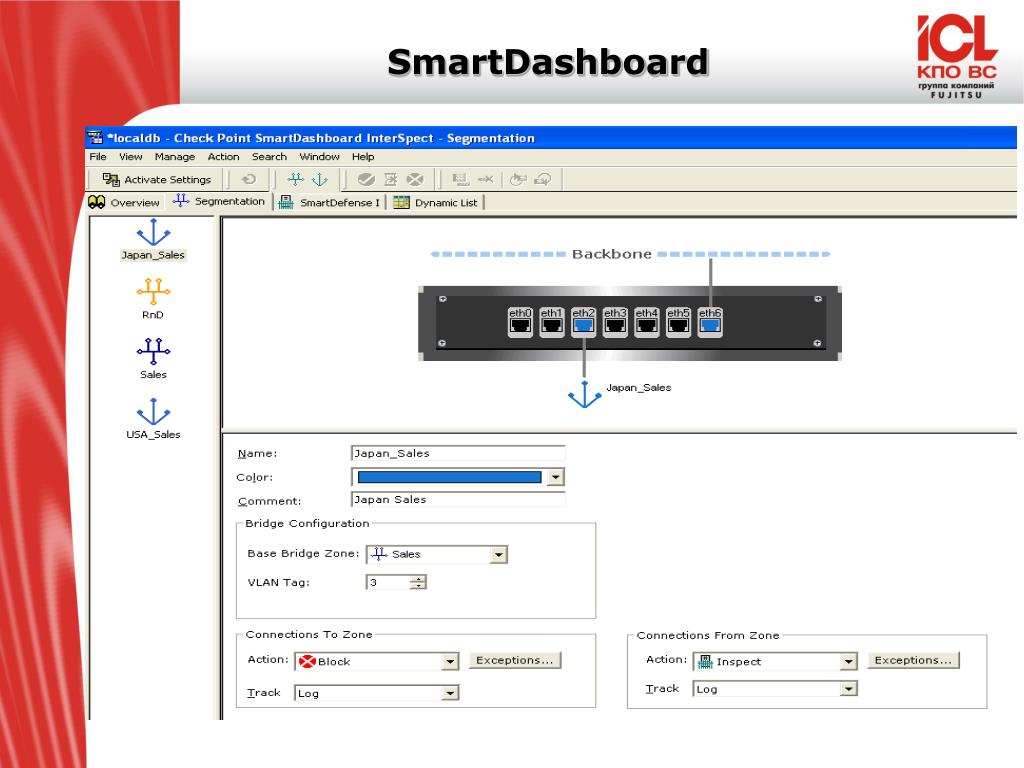Click the Name input field
Viewport: 1024px width, 768px height.
458,453
